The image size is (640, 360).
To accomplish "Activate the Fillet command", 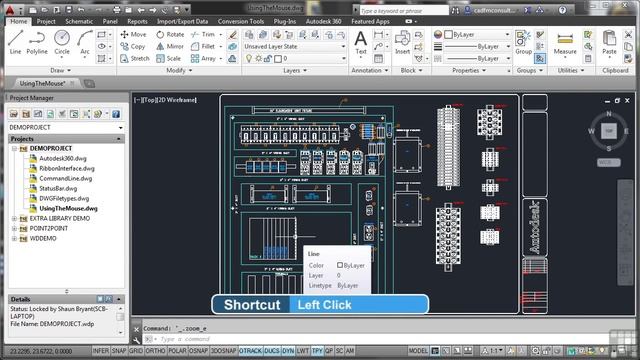I will pyautogui.click(x=203, y=47).
